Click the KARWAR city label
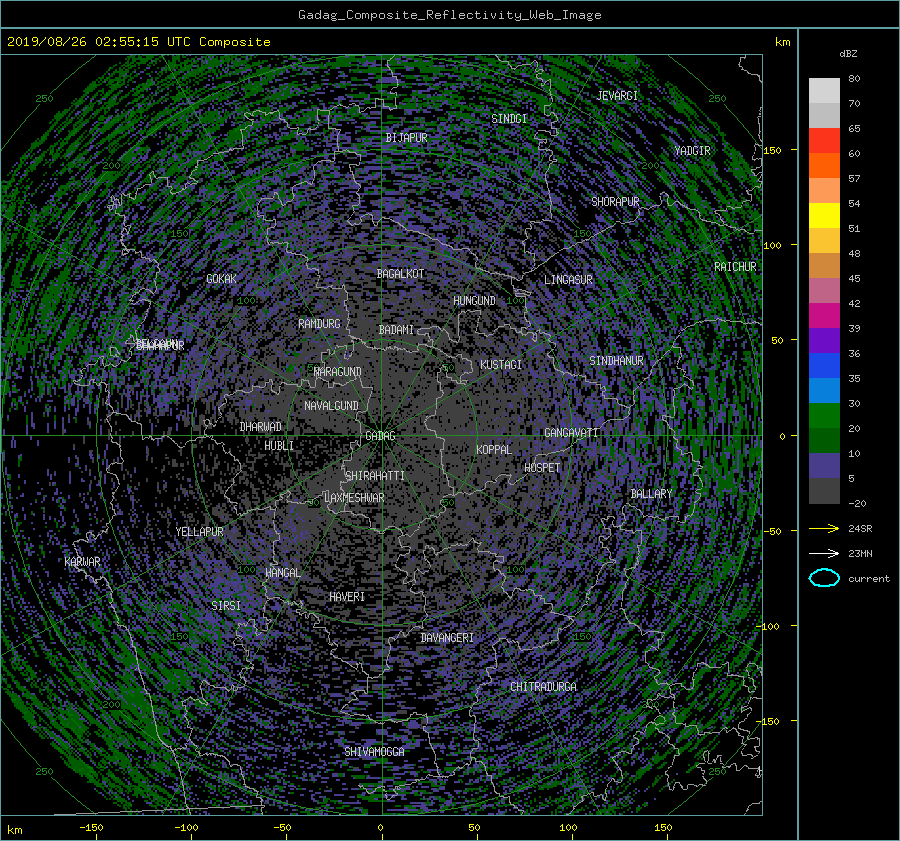The height and width of the screenshot is (841, 900). (x=82, y=562)
